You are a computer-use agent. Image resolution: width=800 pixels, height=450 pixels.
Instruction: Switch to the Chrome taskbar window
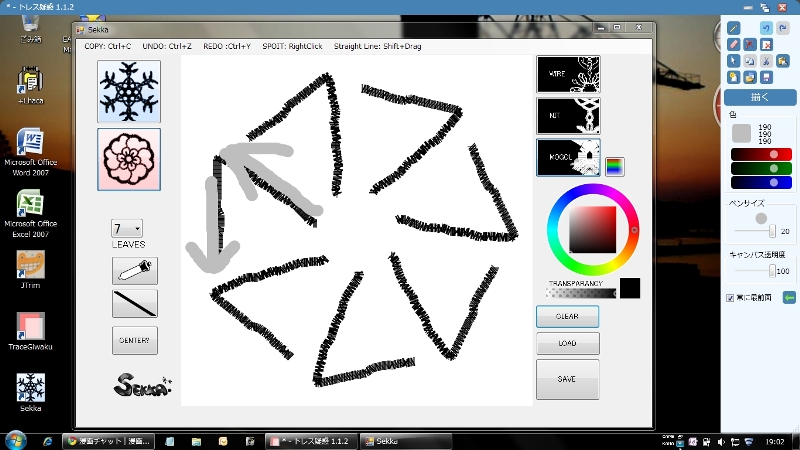(108, 441)
